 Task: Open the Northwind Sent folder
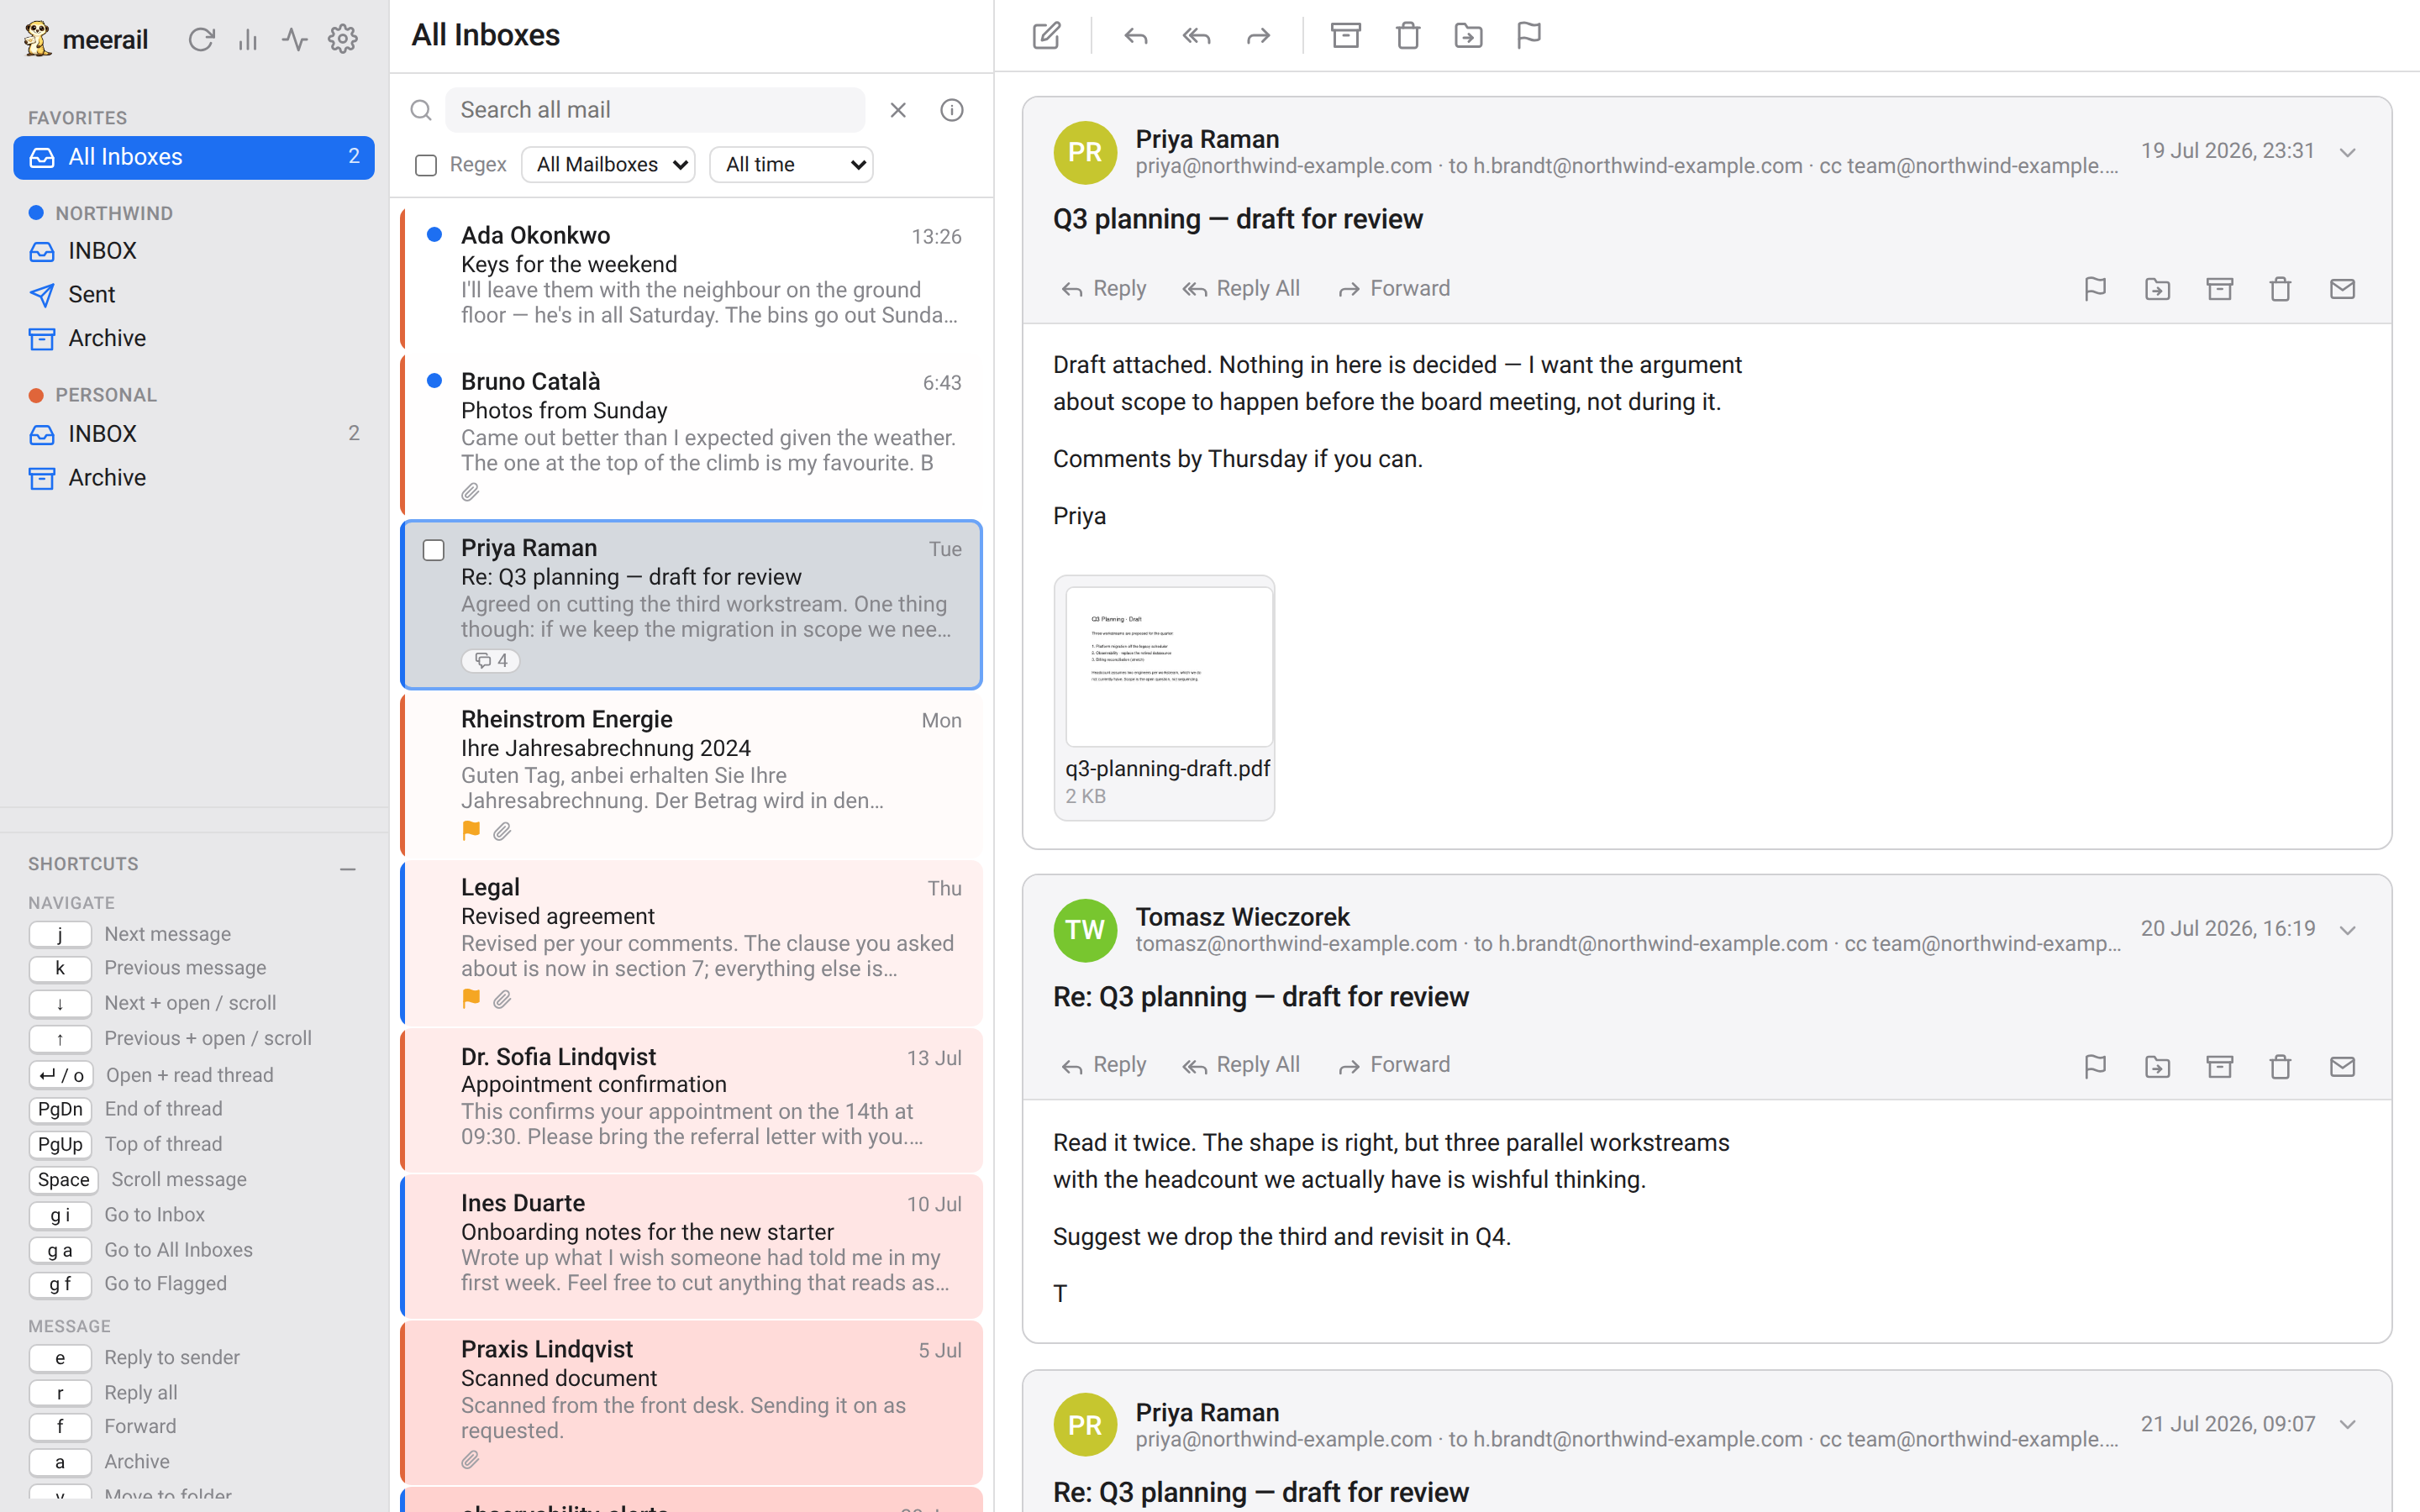coord(194,294)
